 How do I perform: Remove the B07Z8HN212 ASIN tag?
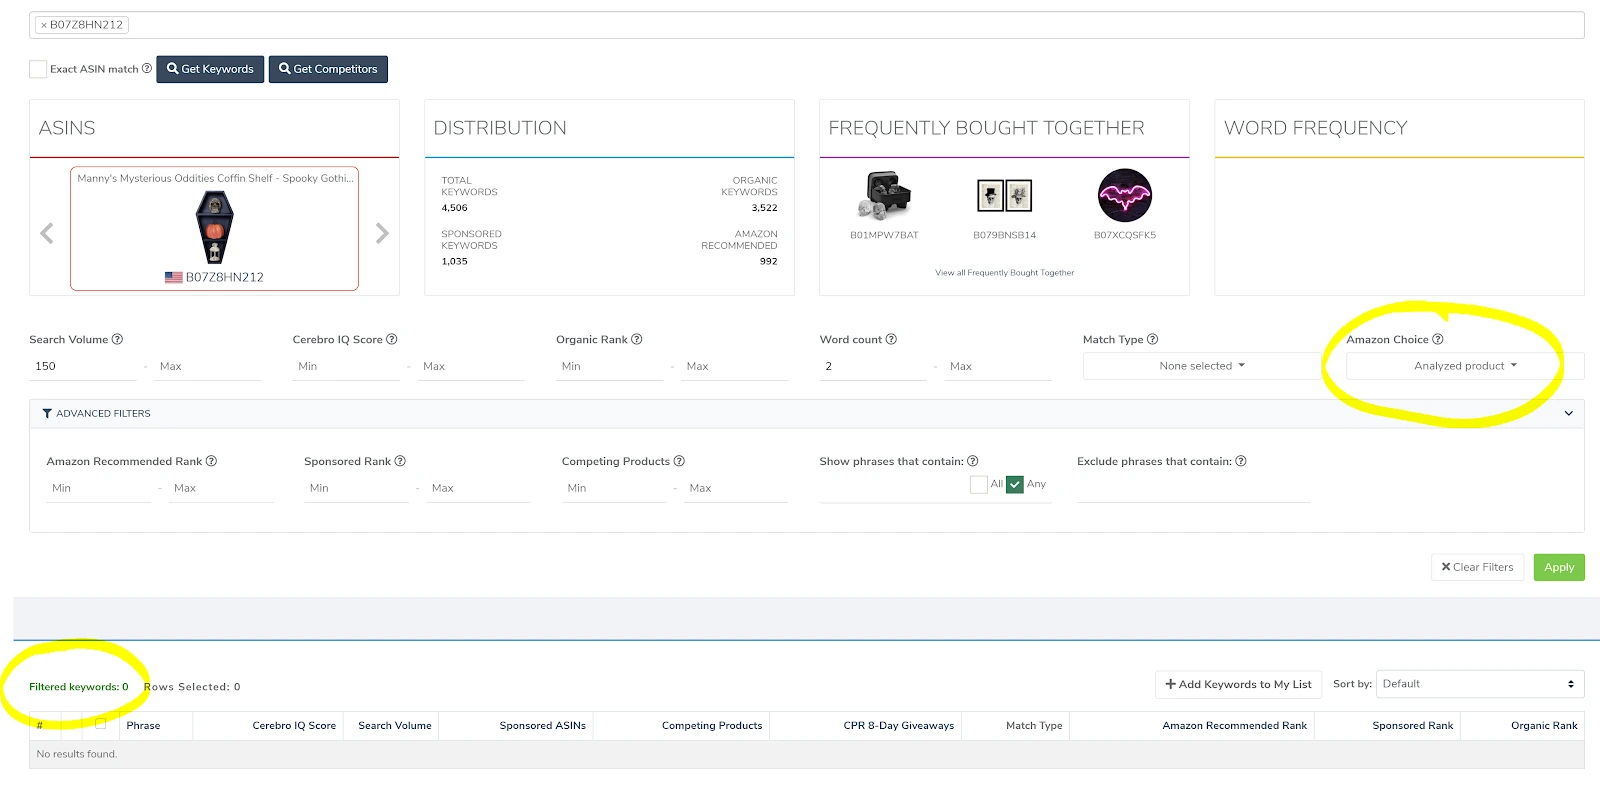pyautogui.click(x=44, y=25)
